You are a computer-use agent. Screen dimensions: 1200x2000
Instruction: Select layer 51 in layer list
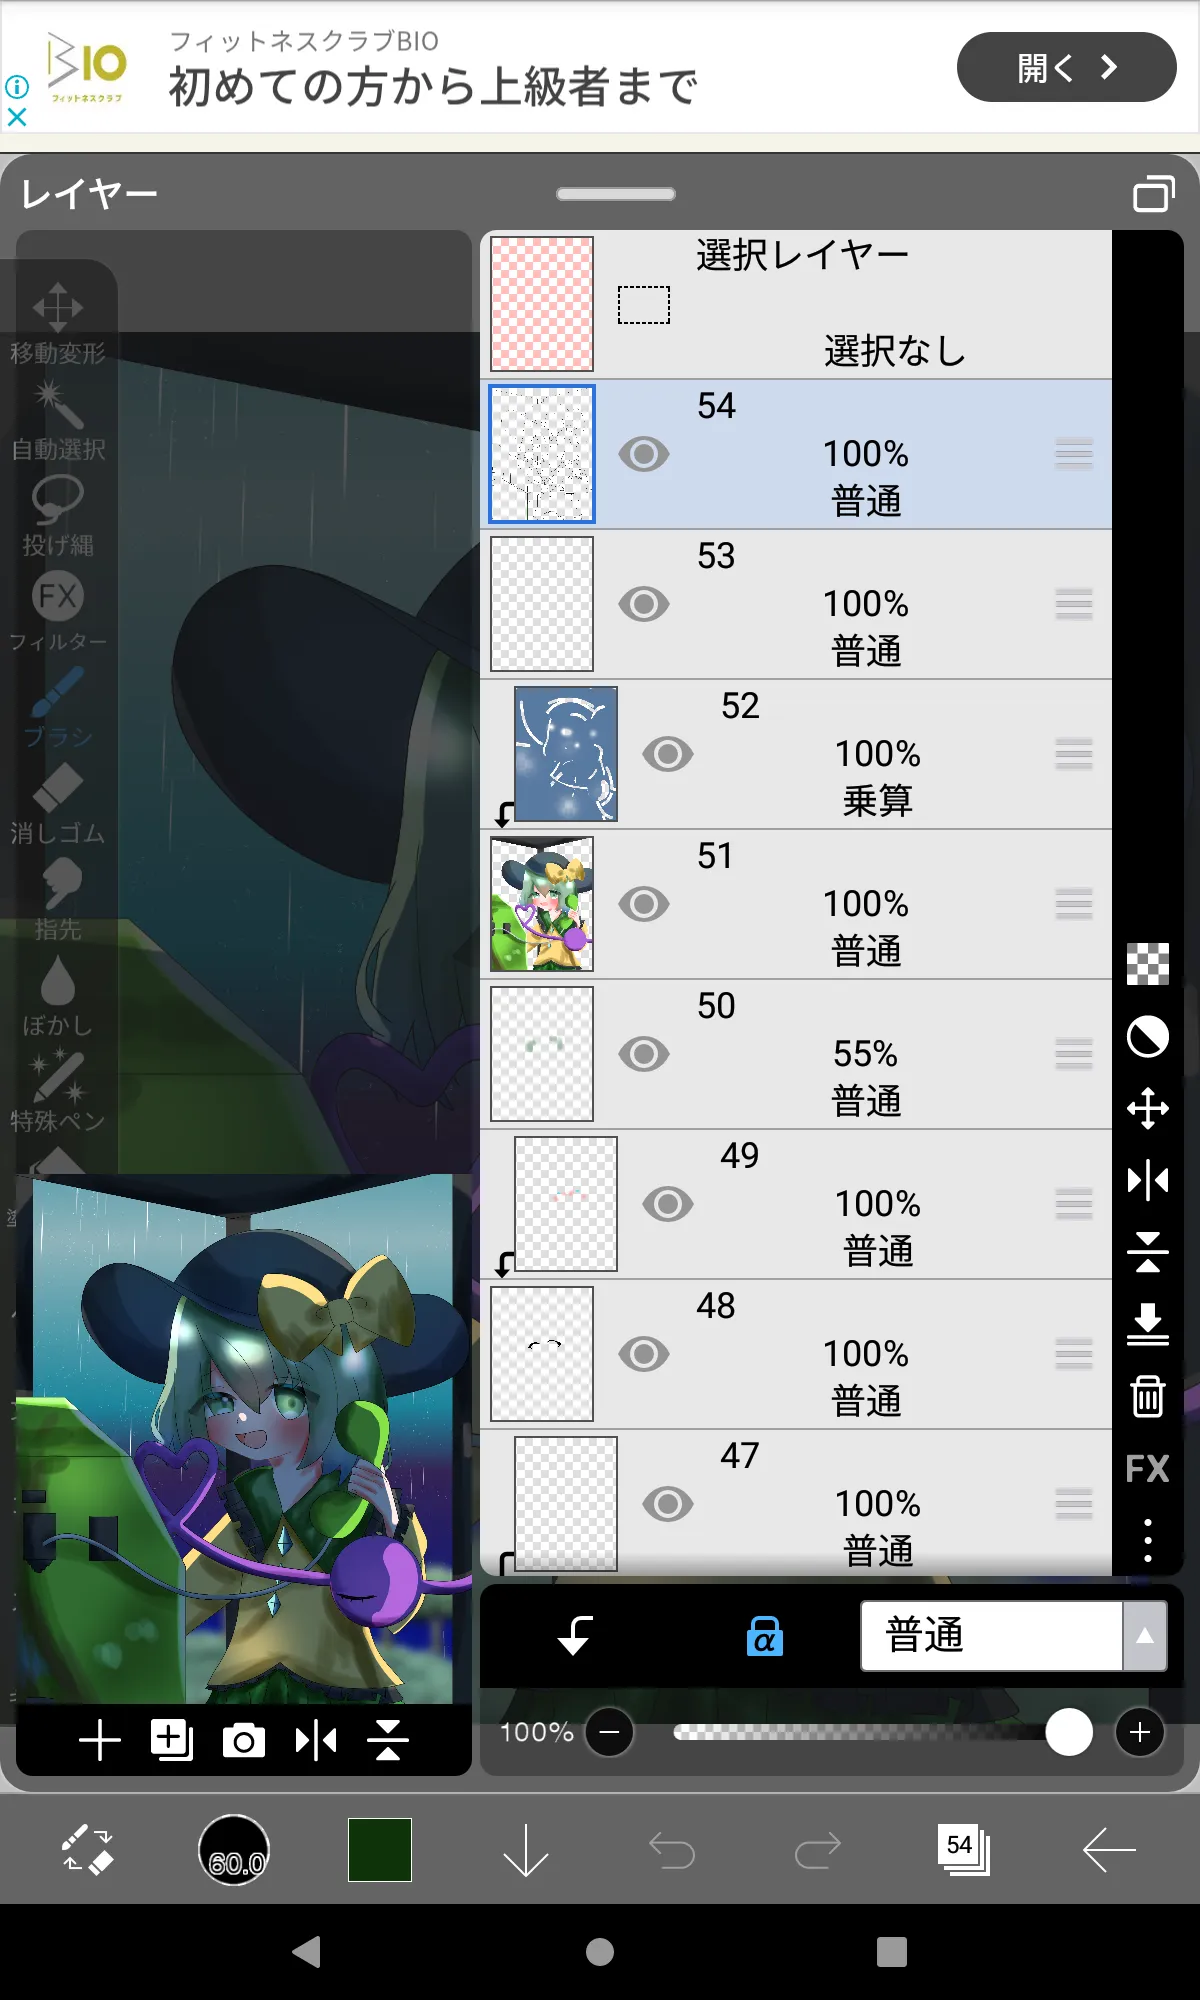pos(796,904)
